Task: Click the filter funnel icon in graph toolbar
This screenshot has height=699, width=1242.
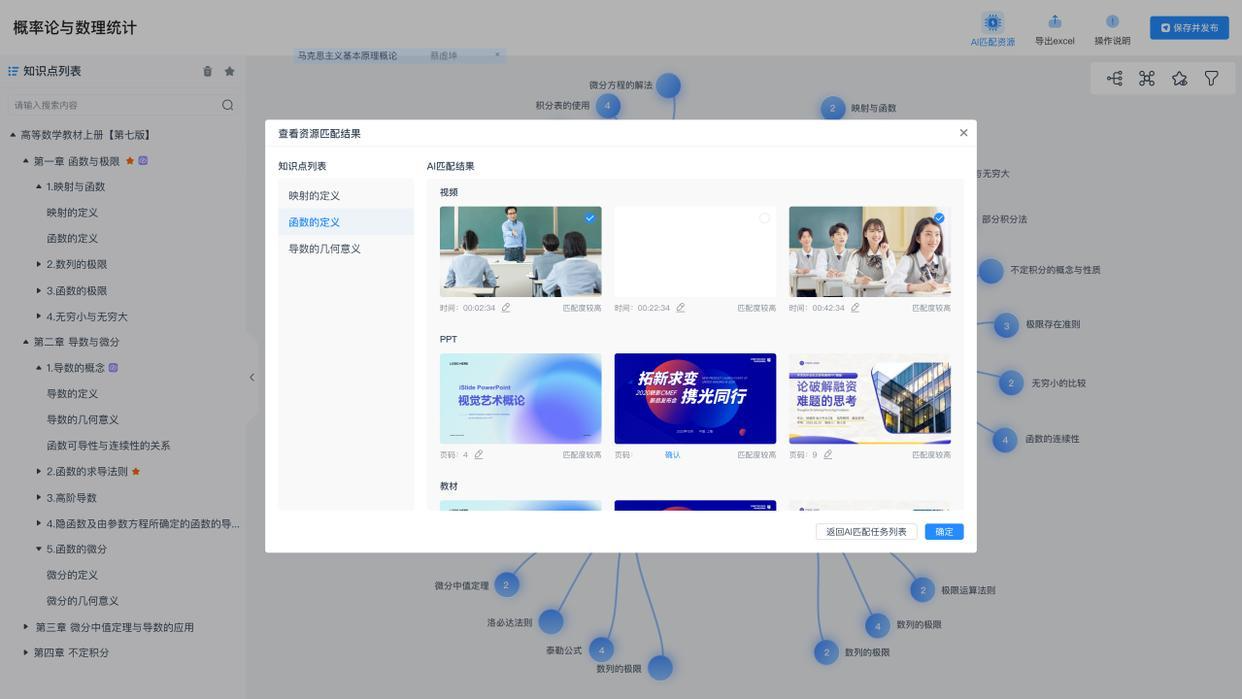Action: [x=1211, y=78]
